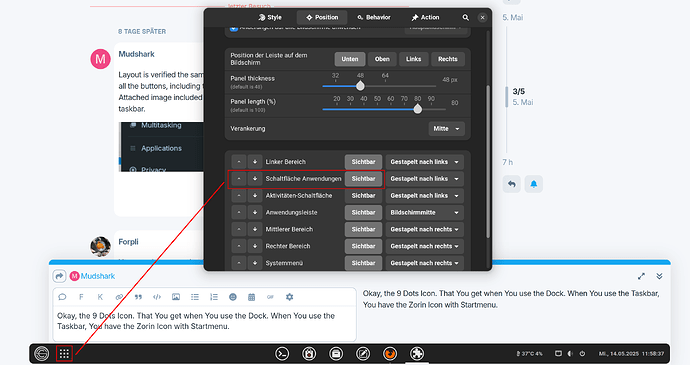The image size is (690, 365).
Task: Click the bell notification icon by timeline
Action: pyautogui.click(x=533, y=184)
